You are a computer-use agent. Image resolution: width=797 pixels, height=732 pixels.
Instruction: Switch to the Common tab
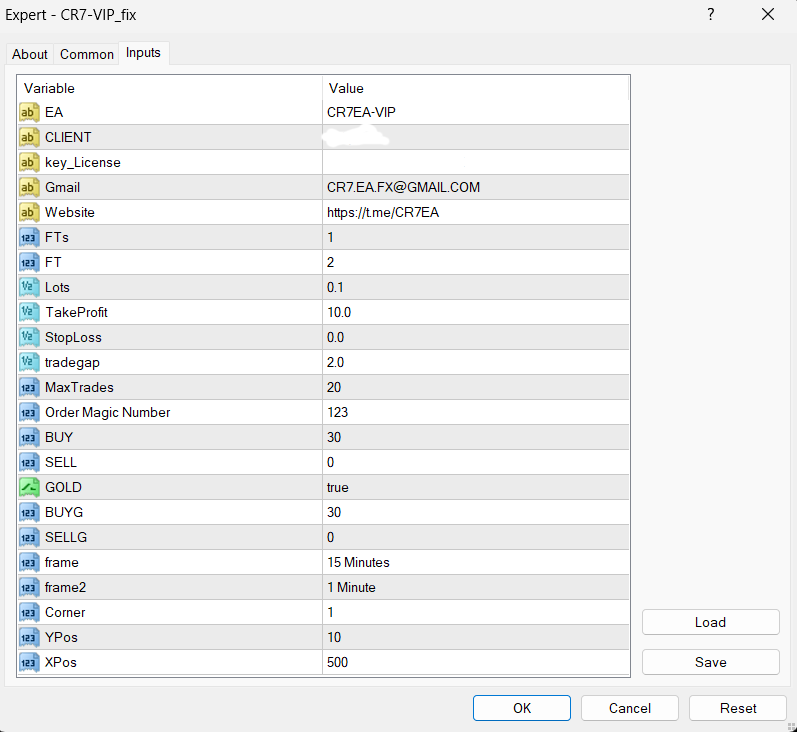(87, 54)
